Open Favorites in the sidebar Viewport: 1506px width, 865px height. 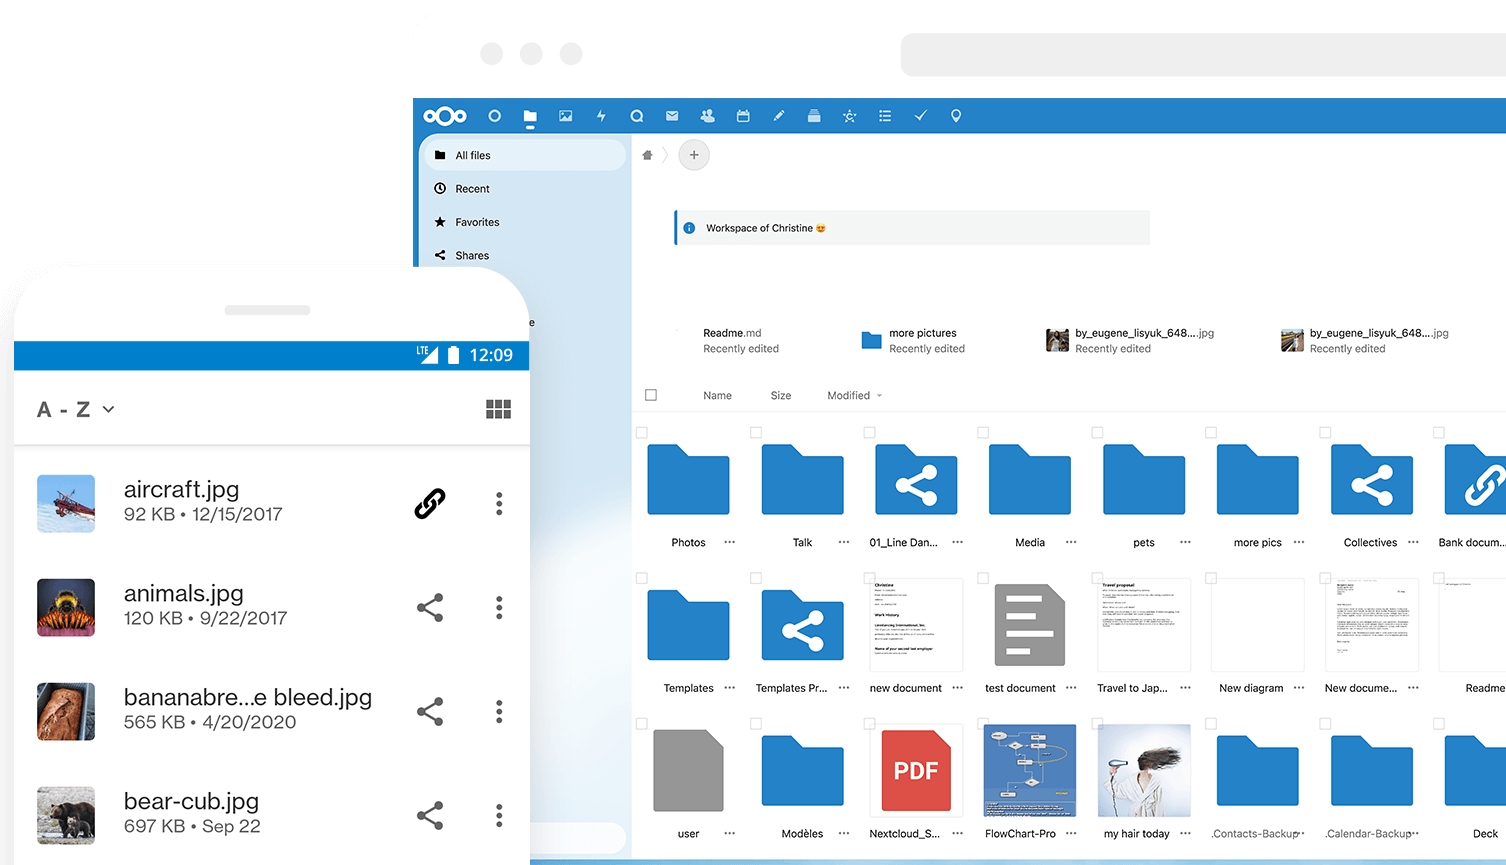click(477, 222)
